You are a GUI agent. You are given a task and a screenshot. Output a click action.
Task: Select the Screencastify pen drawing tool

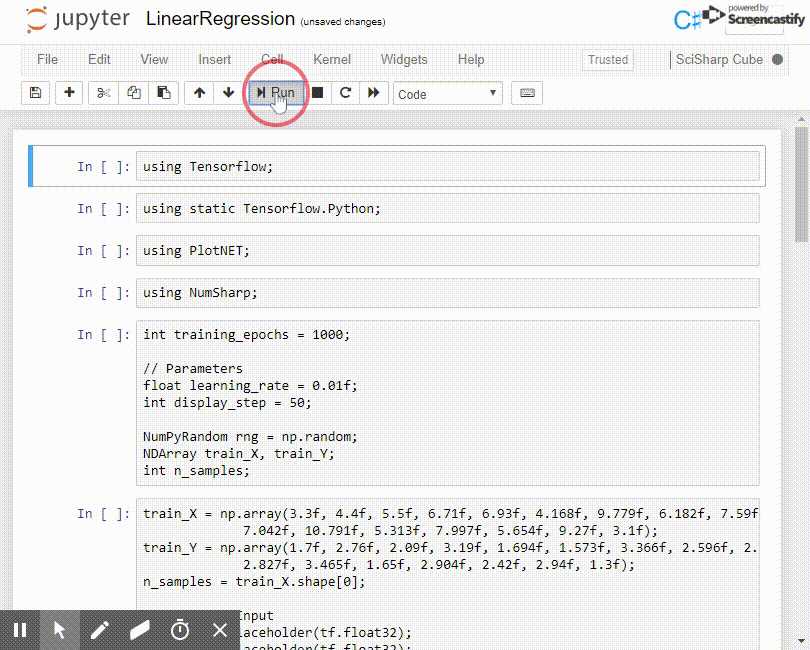click(99, 630)
